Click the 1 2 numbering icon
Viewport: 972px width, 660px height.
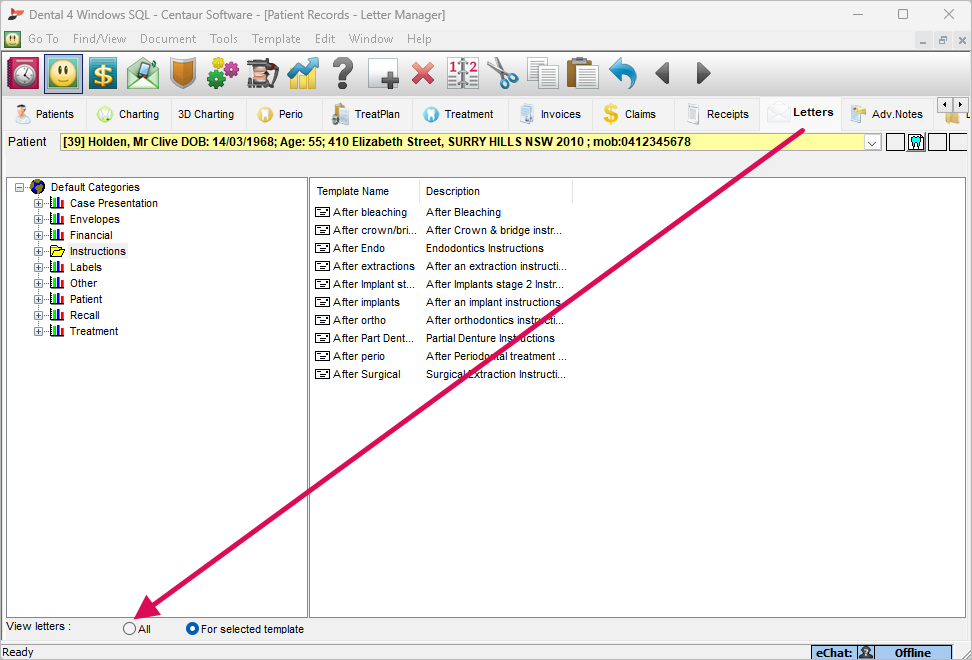click(x=462, y=74)
